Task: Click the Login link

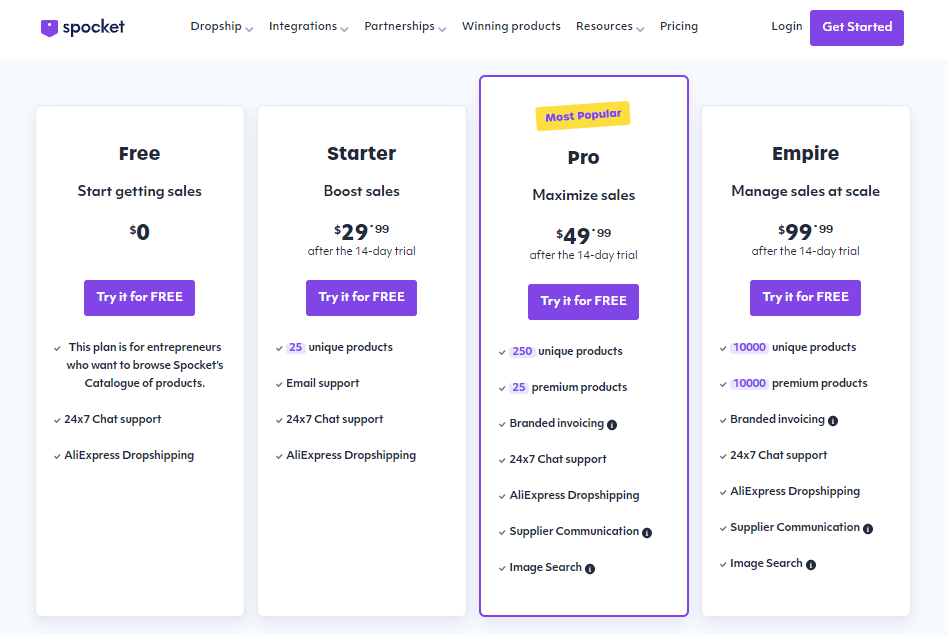Action: tap(787, 27)
